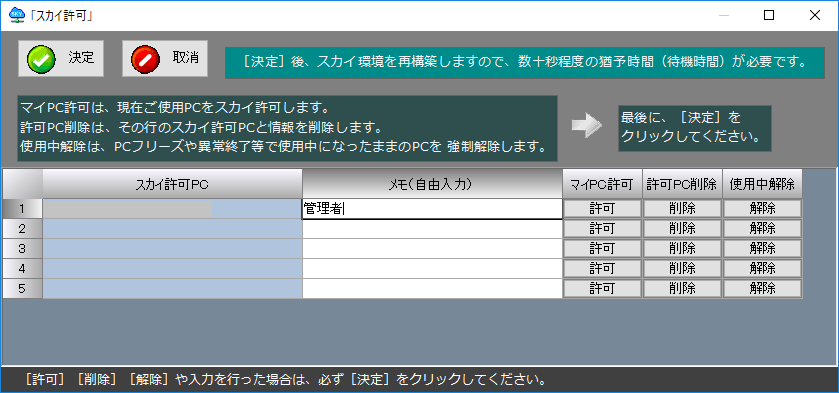The height and width of the screenshot is (393, 839).
Task: Click 削除 button in row 5
Action: [x=682, y=288]
